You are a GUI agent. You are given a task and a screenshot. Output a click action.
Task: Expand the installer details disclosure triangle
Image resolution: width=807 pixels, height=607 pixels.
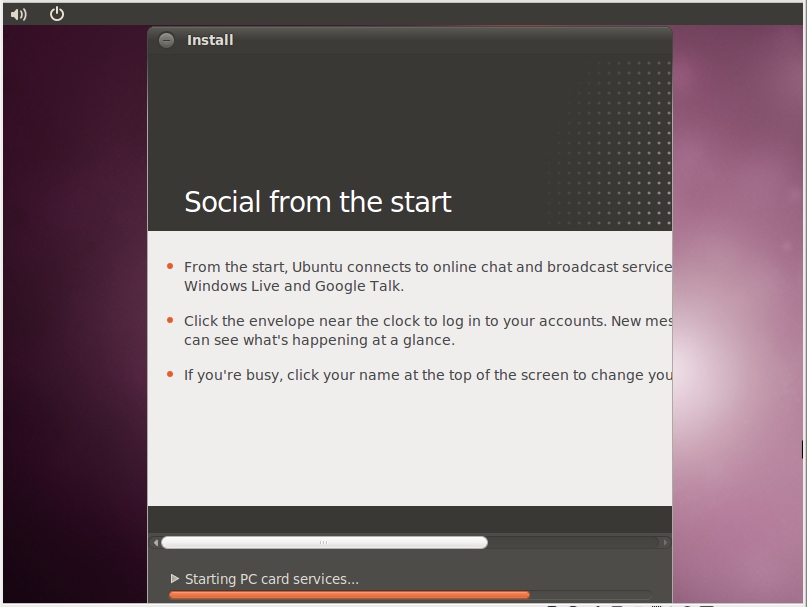174,579
